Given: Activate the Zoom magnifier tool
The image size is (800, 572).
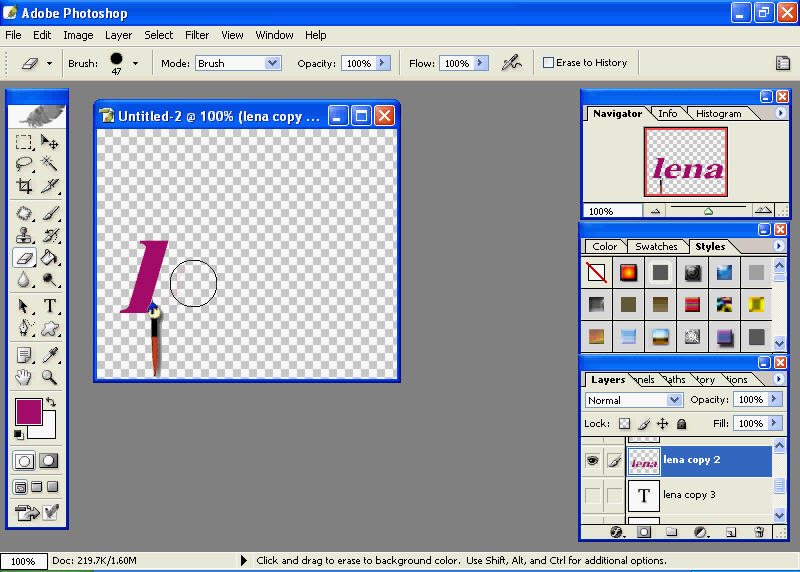Looking at the screenshot, I should click(49, 377).
